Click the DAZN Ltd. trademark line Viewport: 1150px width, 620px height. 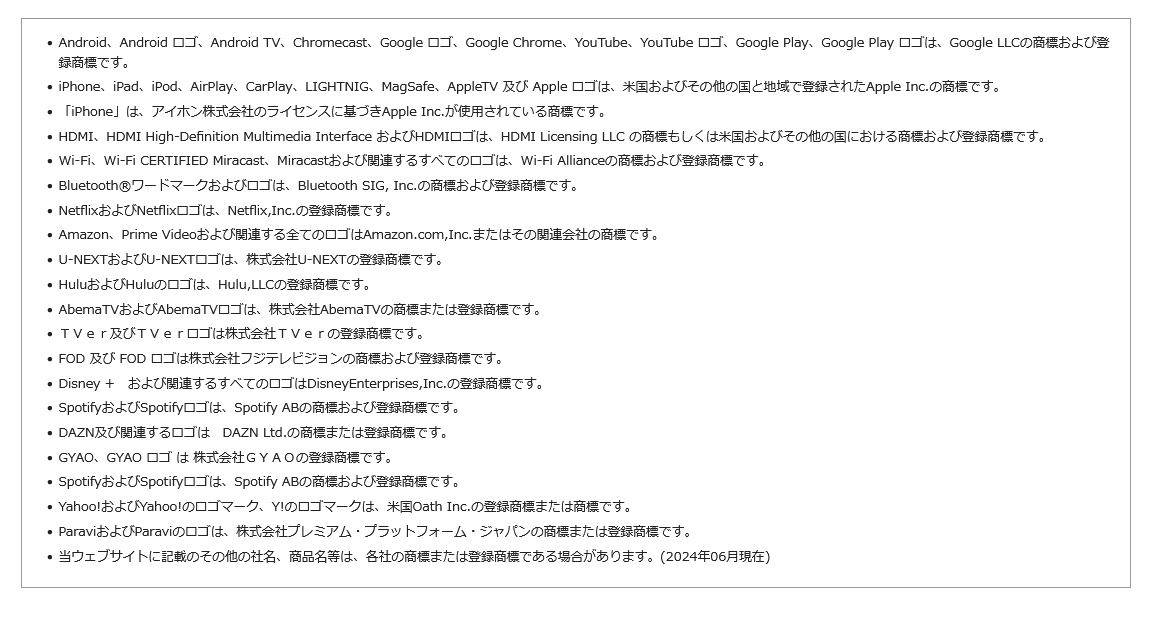tap(254, 433)
